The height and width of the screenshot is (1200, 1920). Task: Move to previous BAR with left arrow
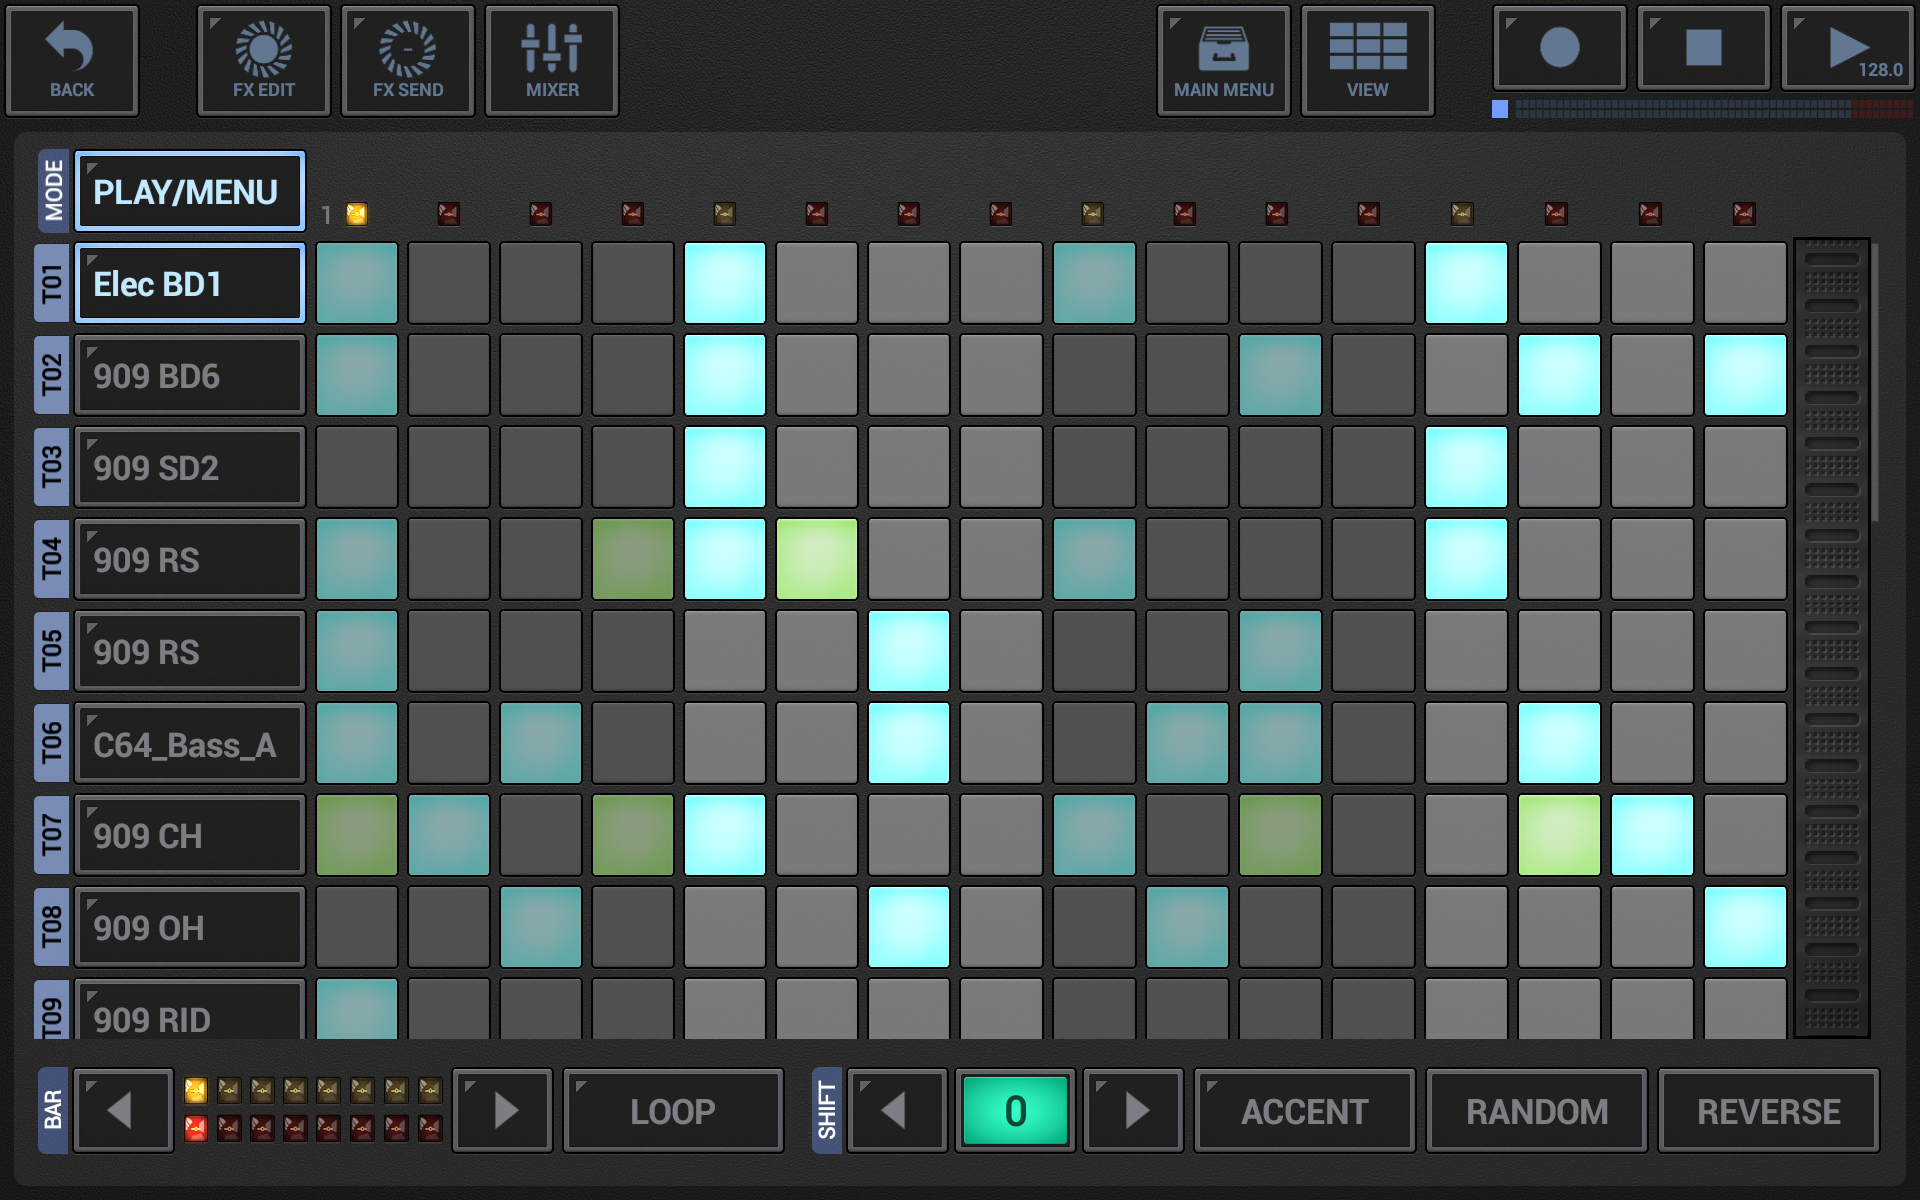[123, 1110]
